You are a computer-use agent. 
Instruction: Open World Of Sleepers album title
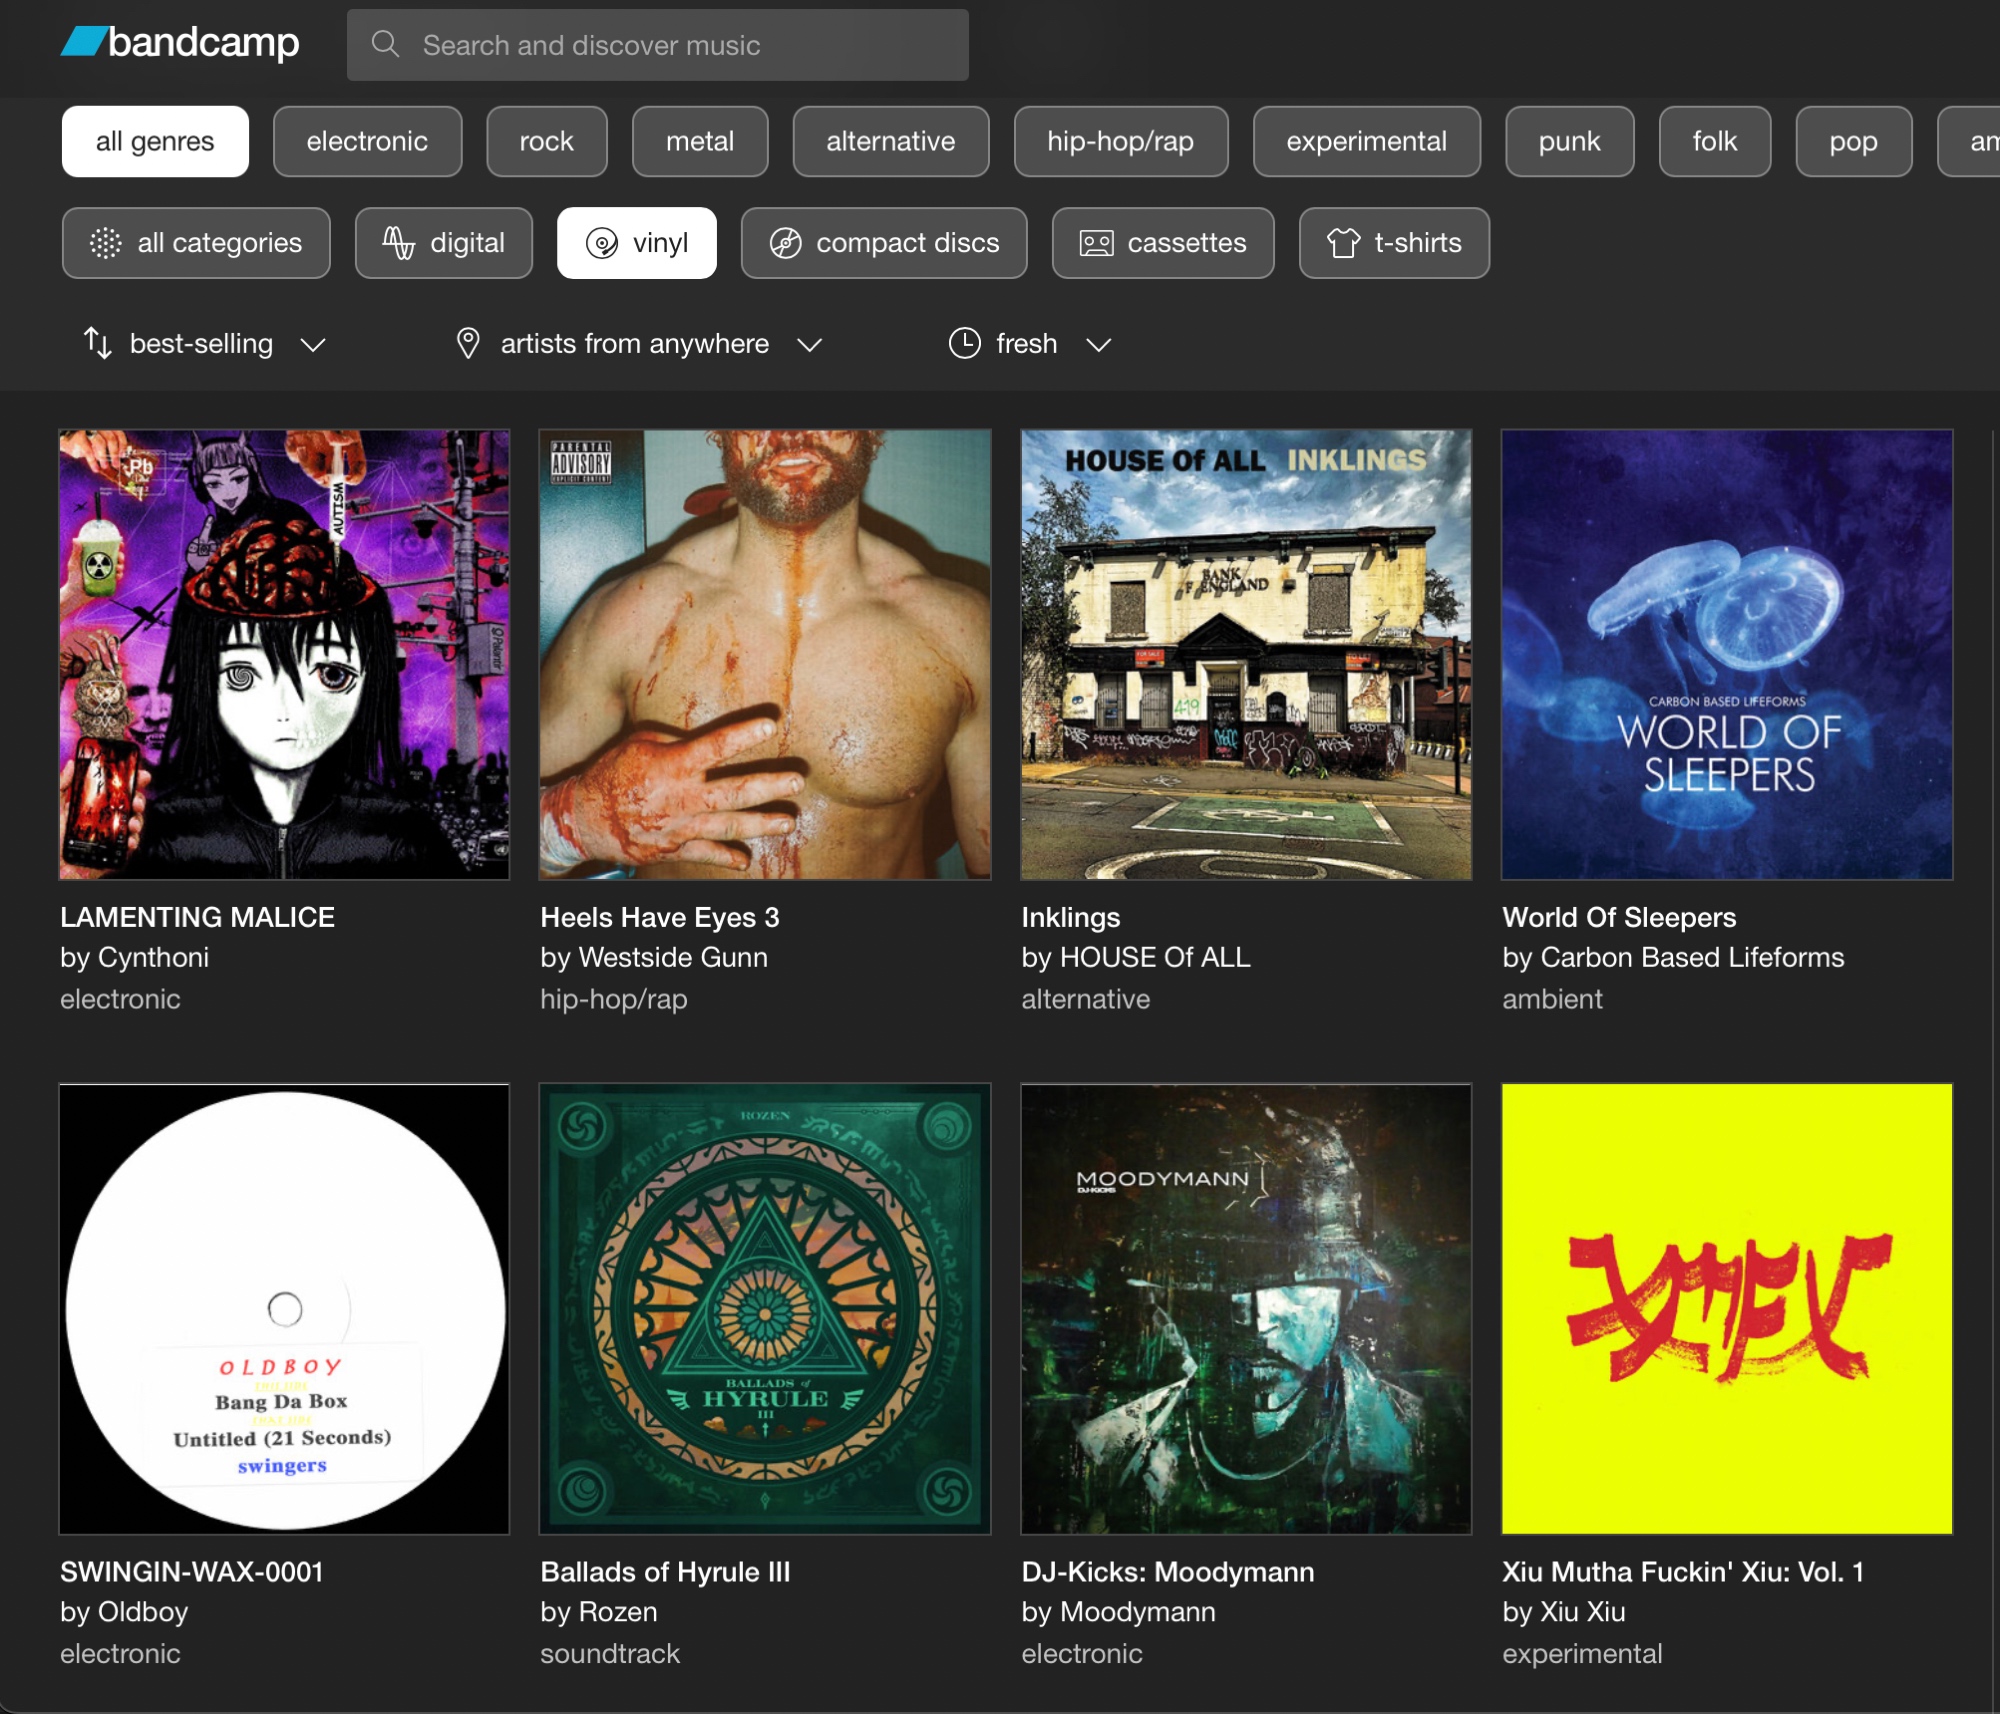[1618, 917]
